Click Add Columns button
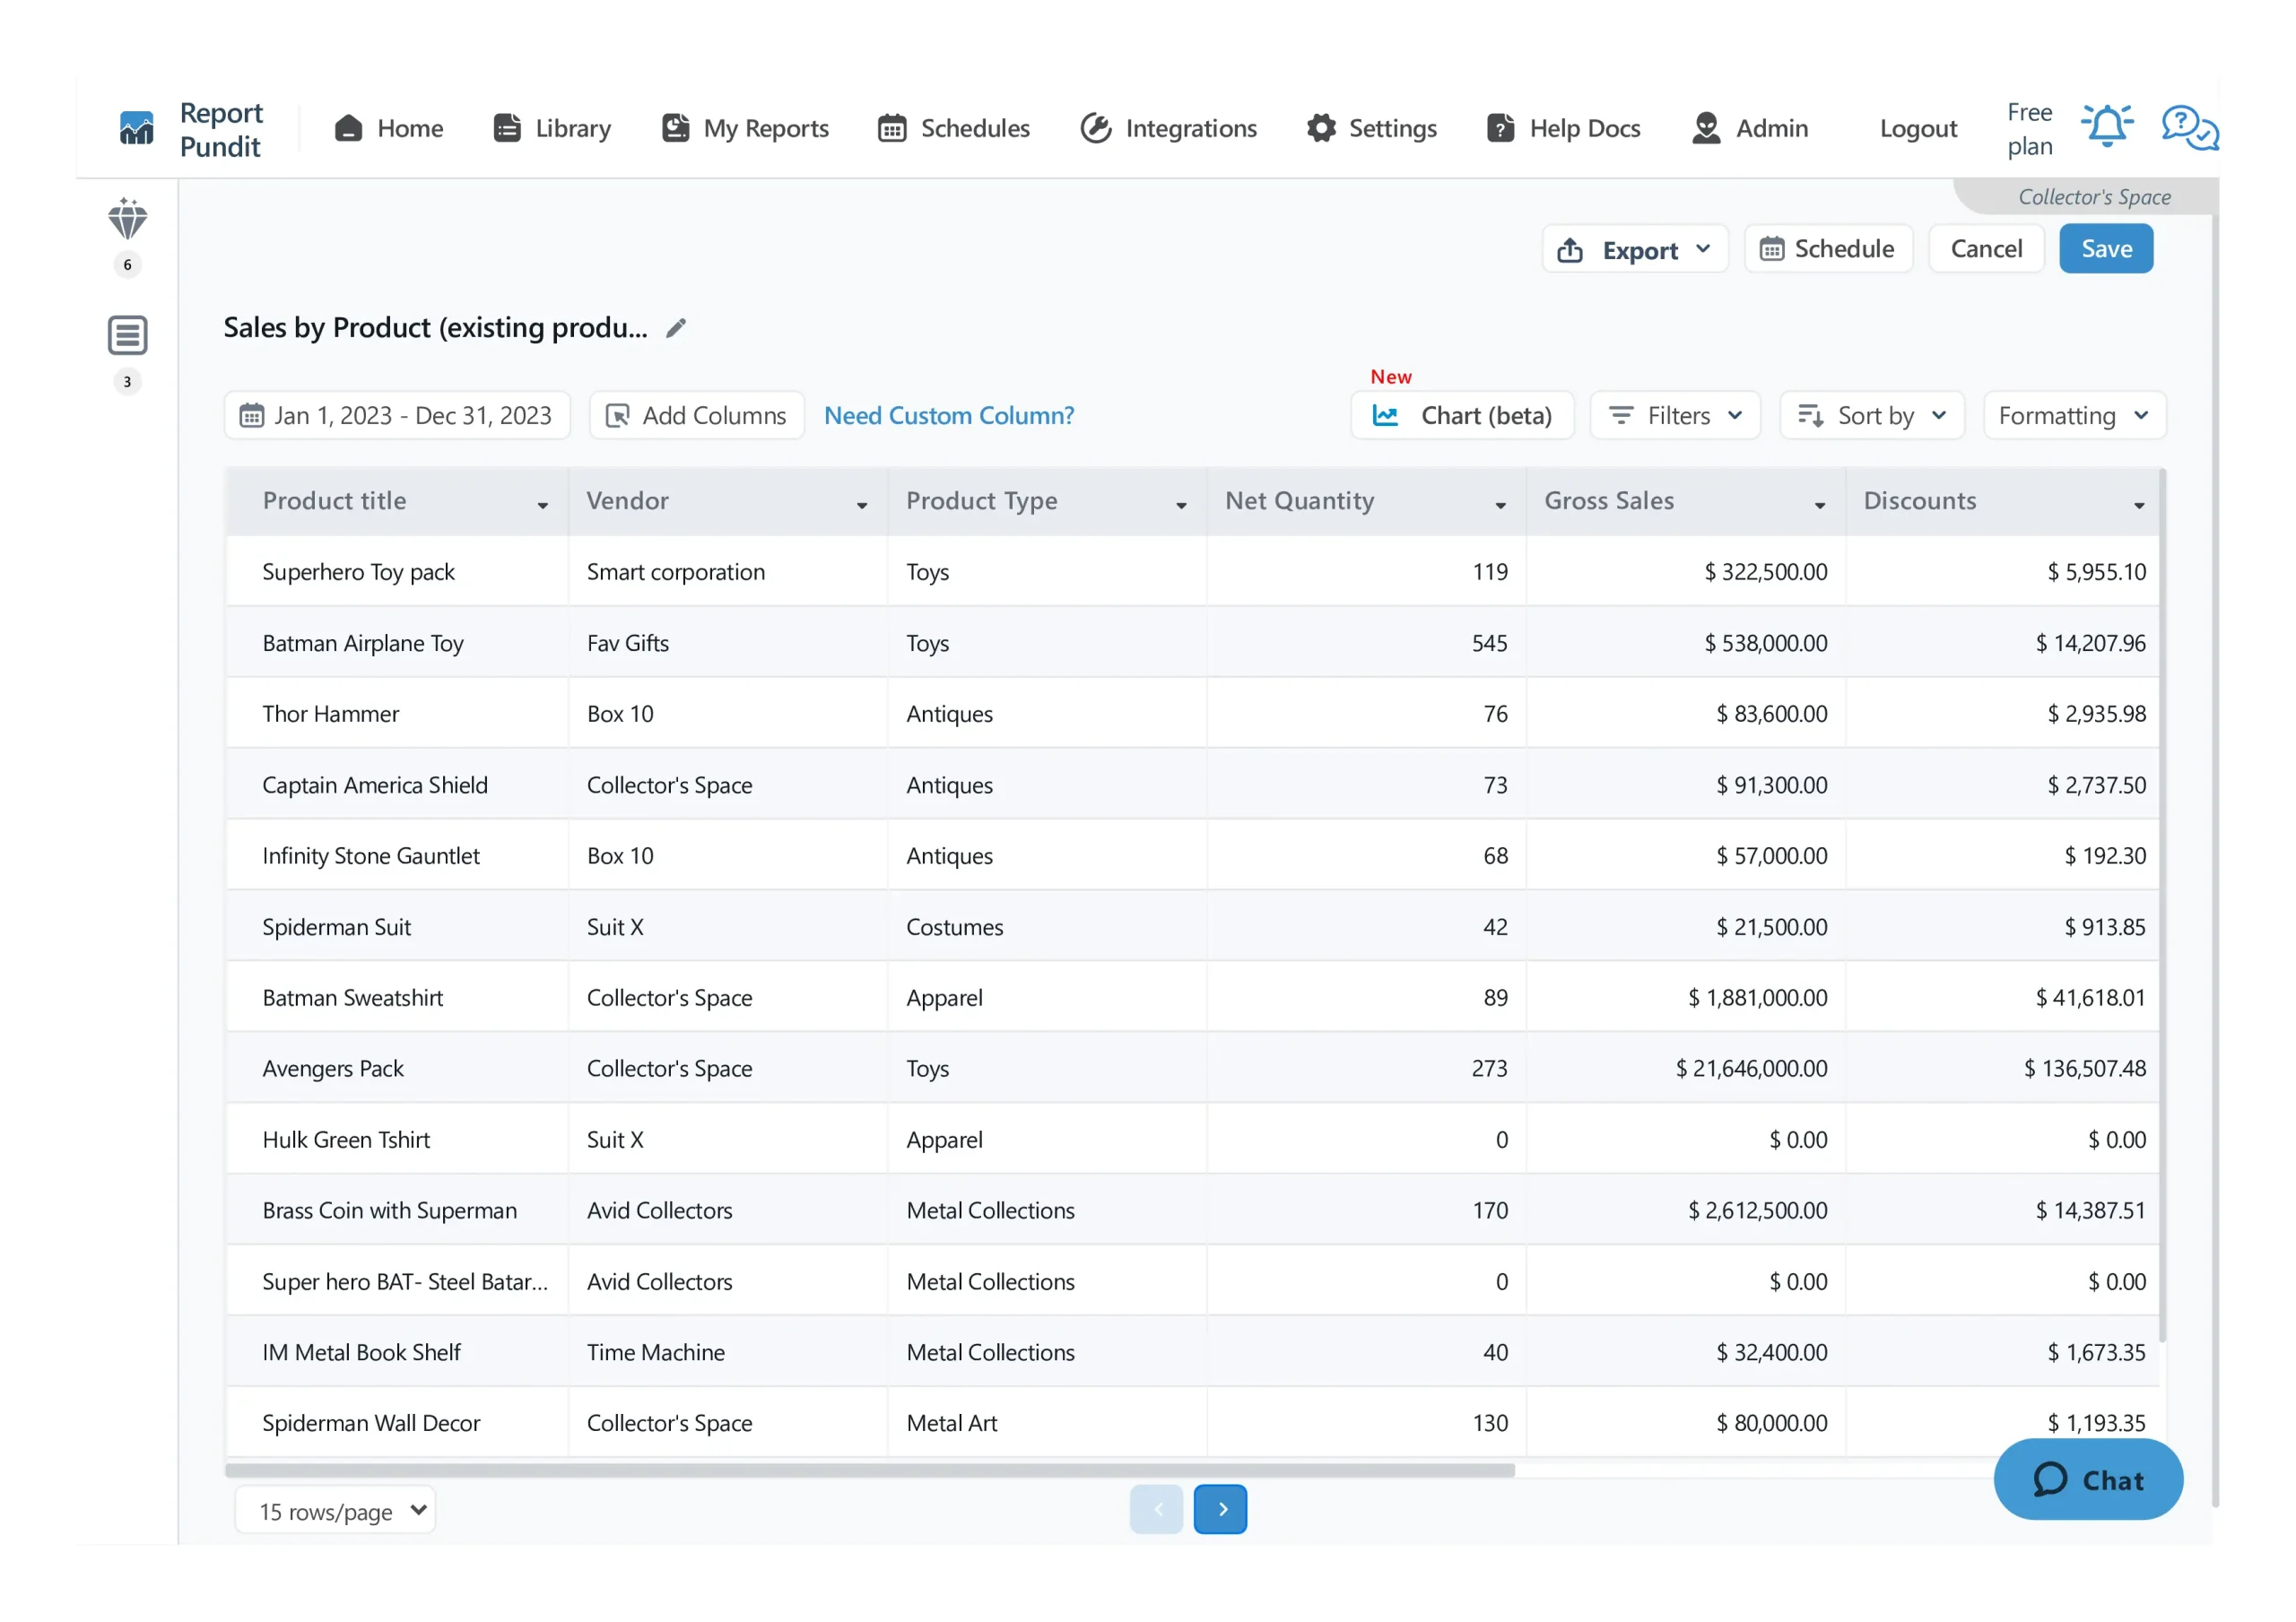Viewport: 2296px width, 1622px height. [697, 416]
